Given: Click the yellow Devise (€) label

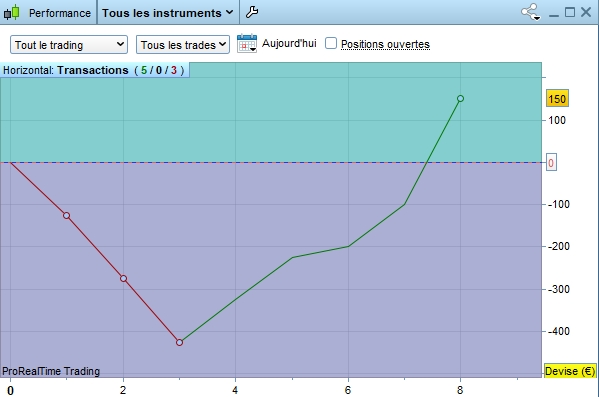Looking at the screenshot, I should click(x=570, y=371).
